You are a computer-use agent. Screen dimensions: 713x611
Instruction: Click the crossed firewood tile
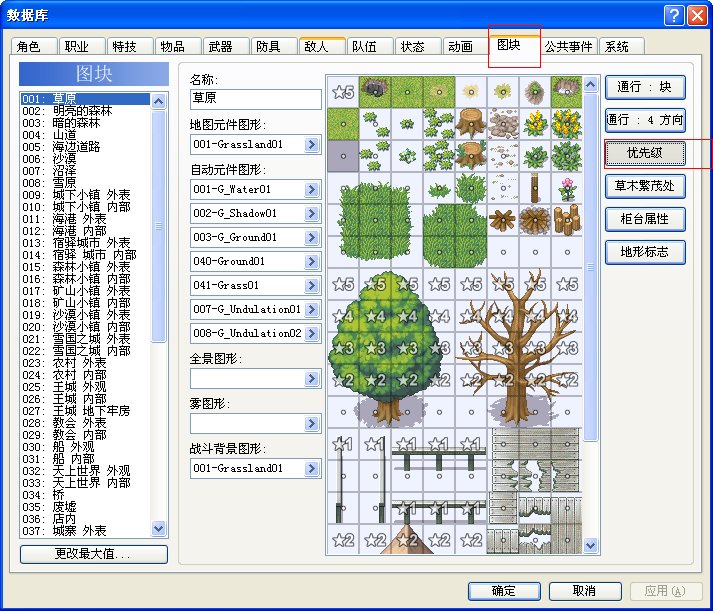coord(503,220)
